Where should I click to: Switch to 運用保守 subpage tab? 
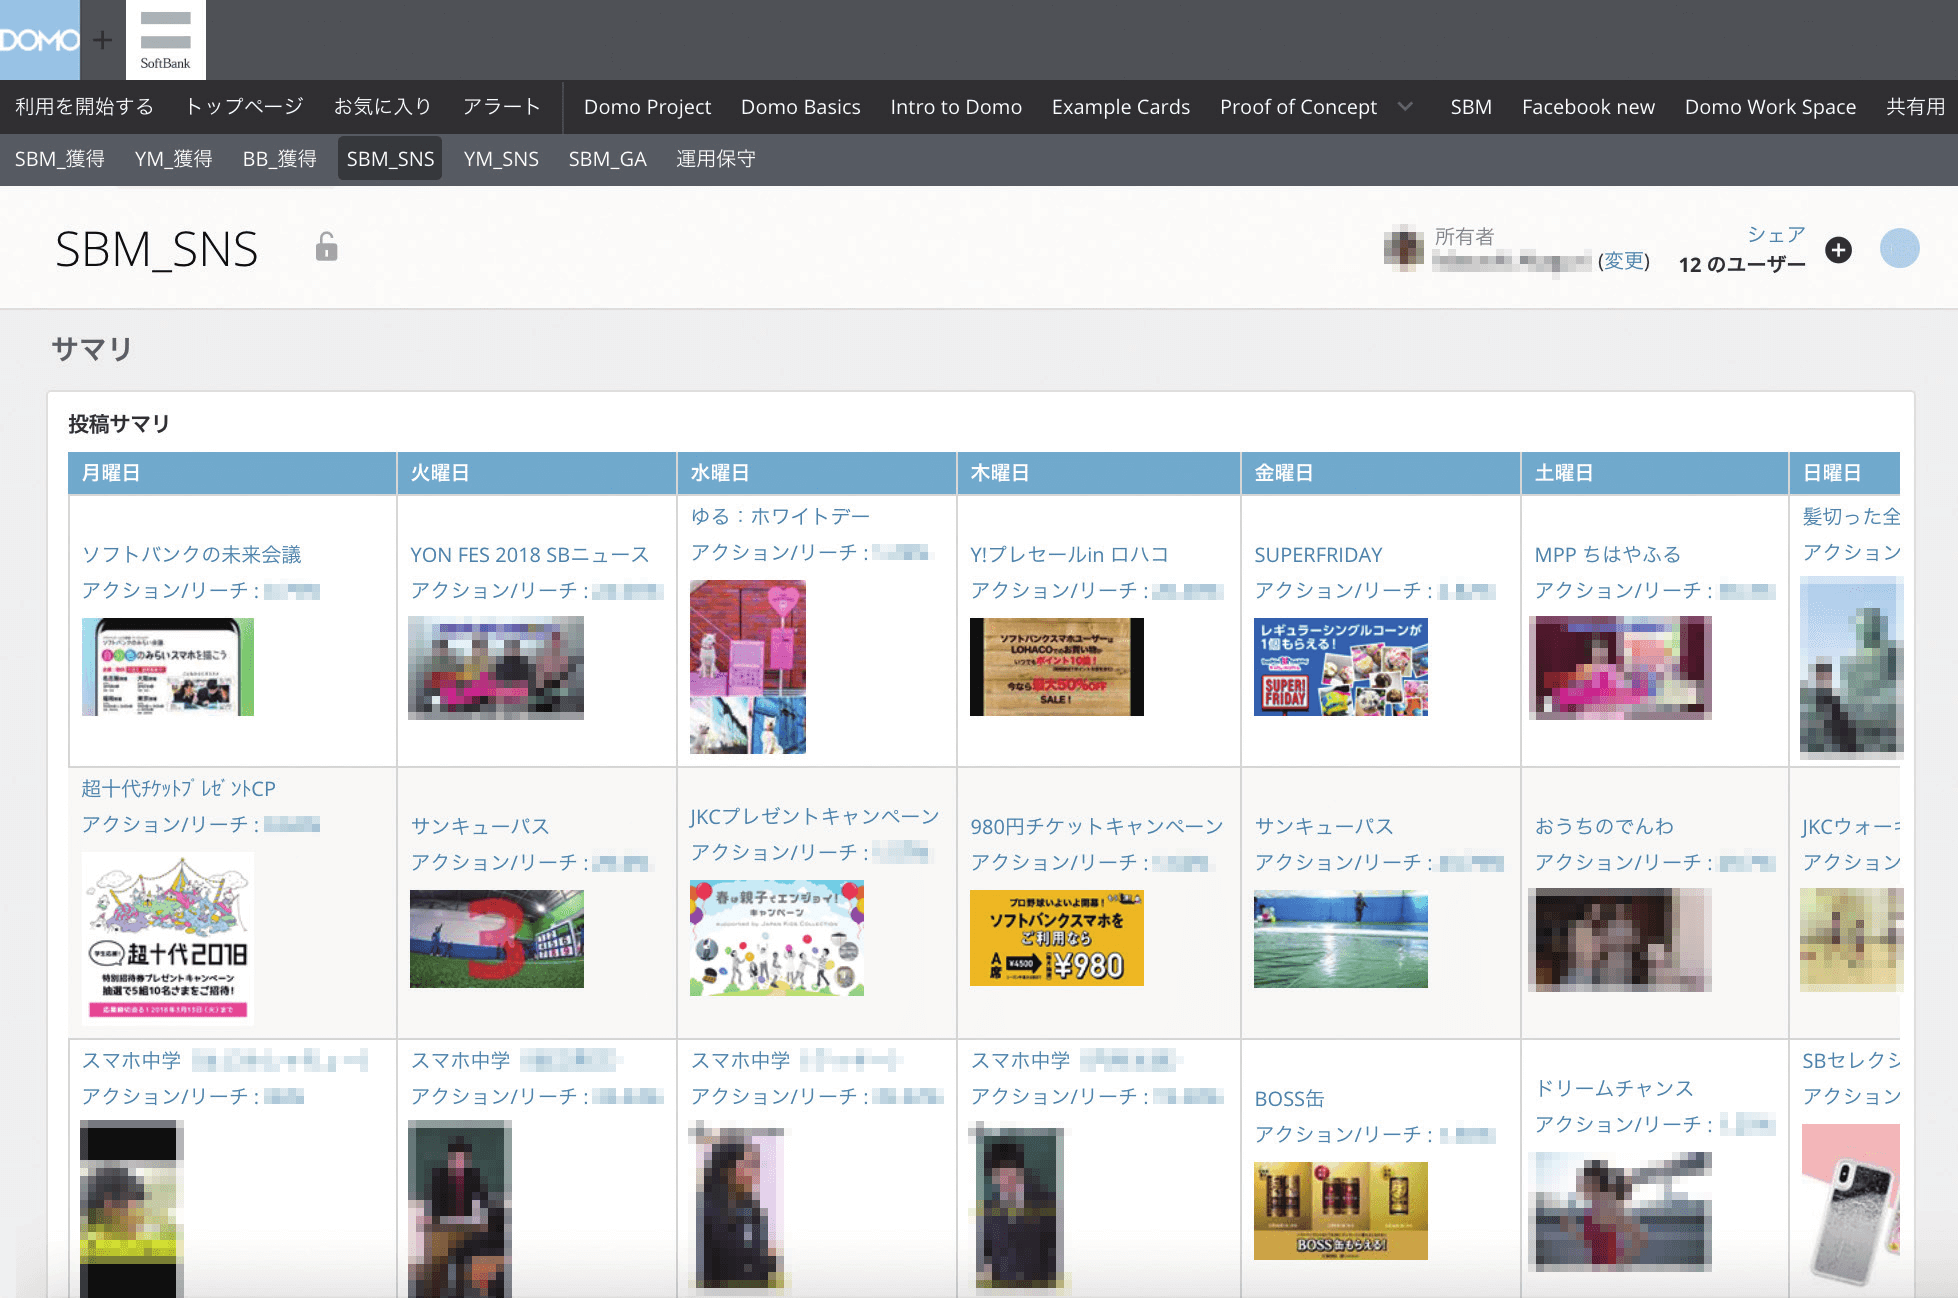pyautogui.click(x=716, y=159)
